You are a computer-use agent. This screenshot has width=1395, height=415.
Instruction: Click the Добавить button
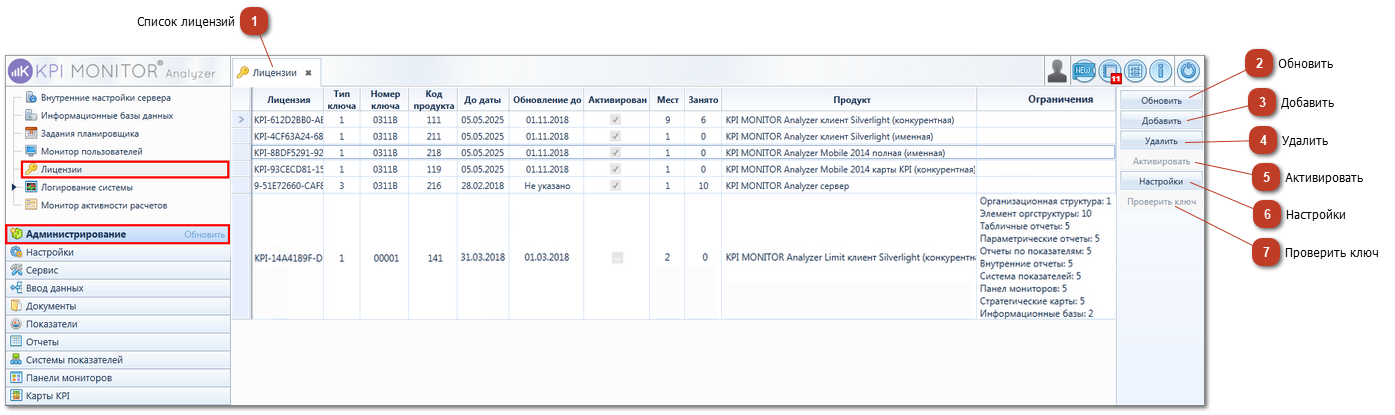pos(1161,120)
